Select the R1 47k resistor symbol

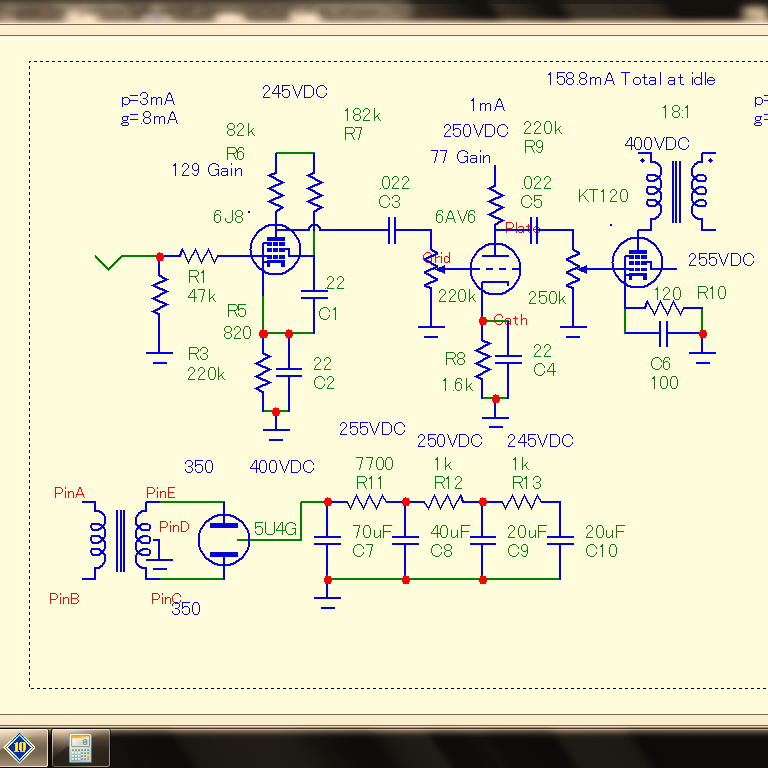[x=198, y=256]
